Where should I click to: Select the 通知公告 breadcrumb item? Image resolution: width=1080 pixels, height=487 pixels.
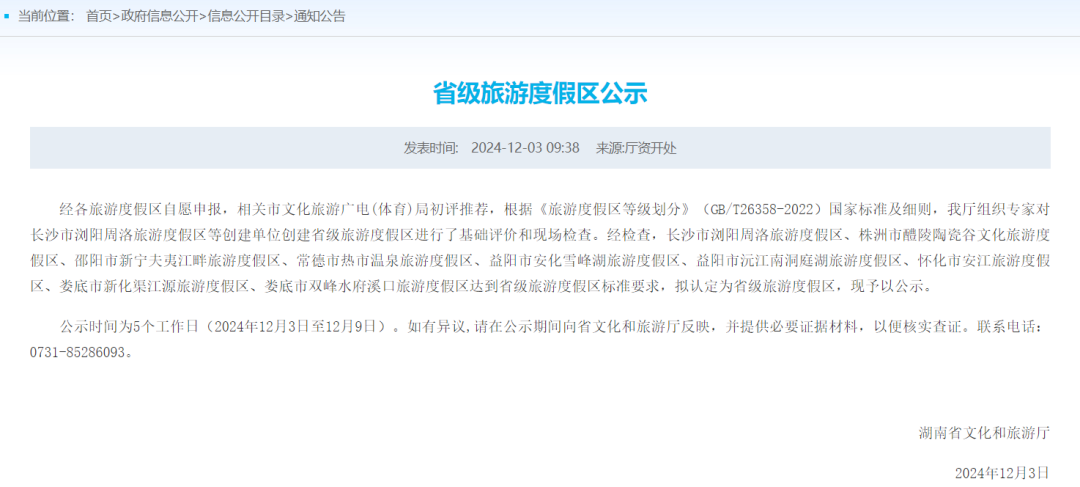(320, 17)
